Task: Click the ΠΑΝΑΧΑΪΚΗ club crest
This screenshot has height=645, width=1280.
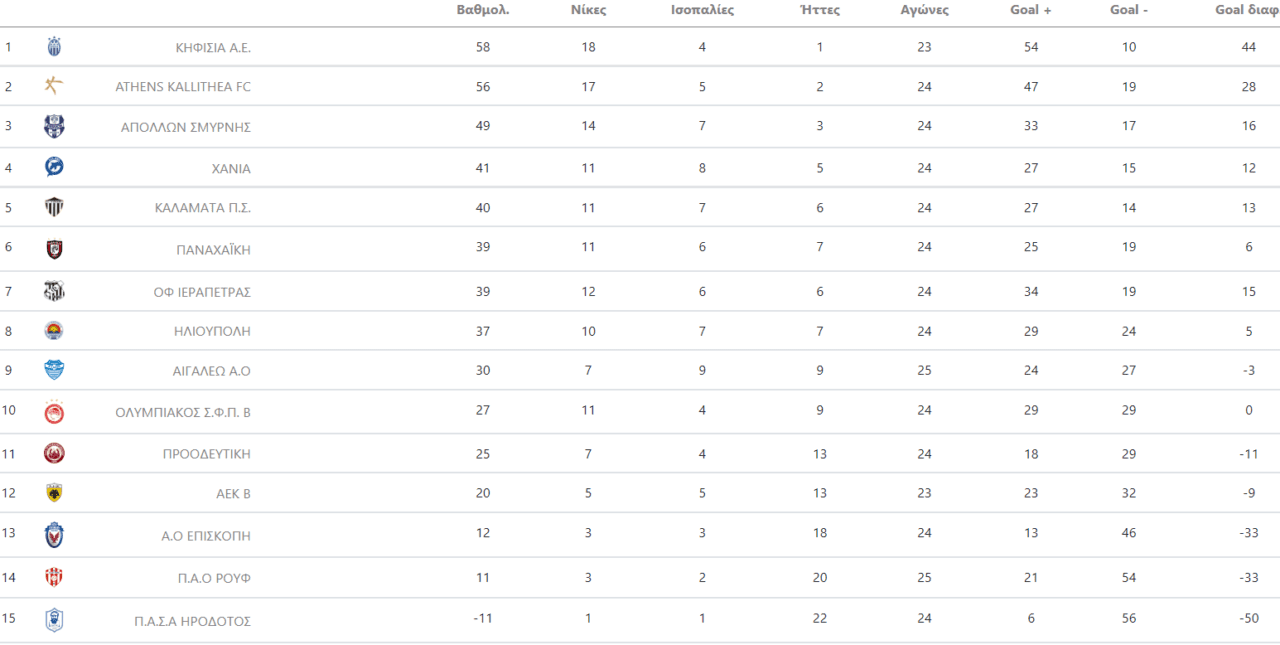Action: (x=54, y=249)
